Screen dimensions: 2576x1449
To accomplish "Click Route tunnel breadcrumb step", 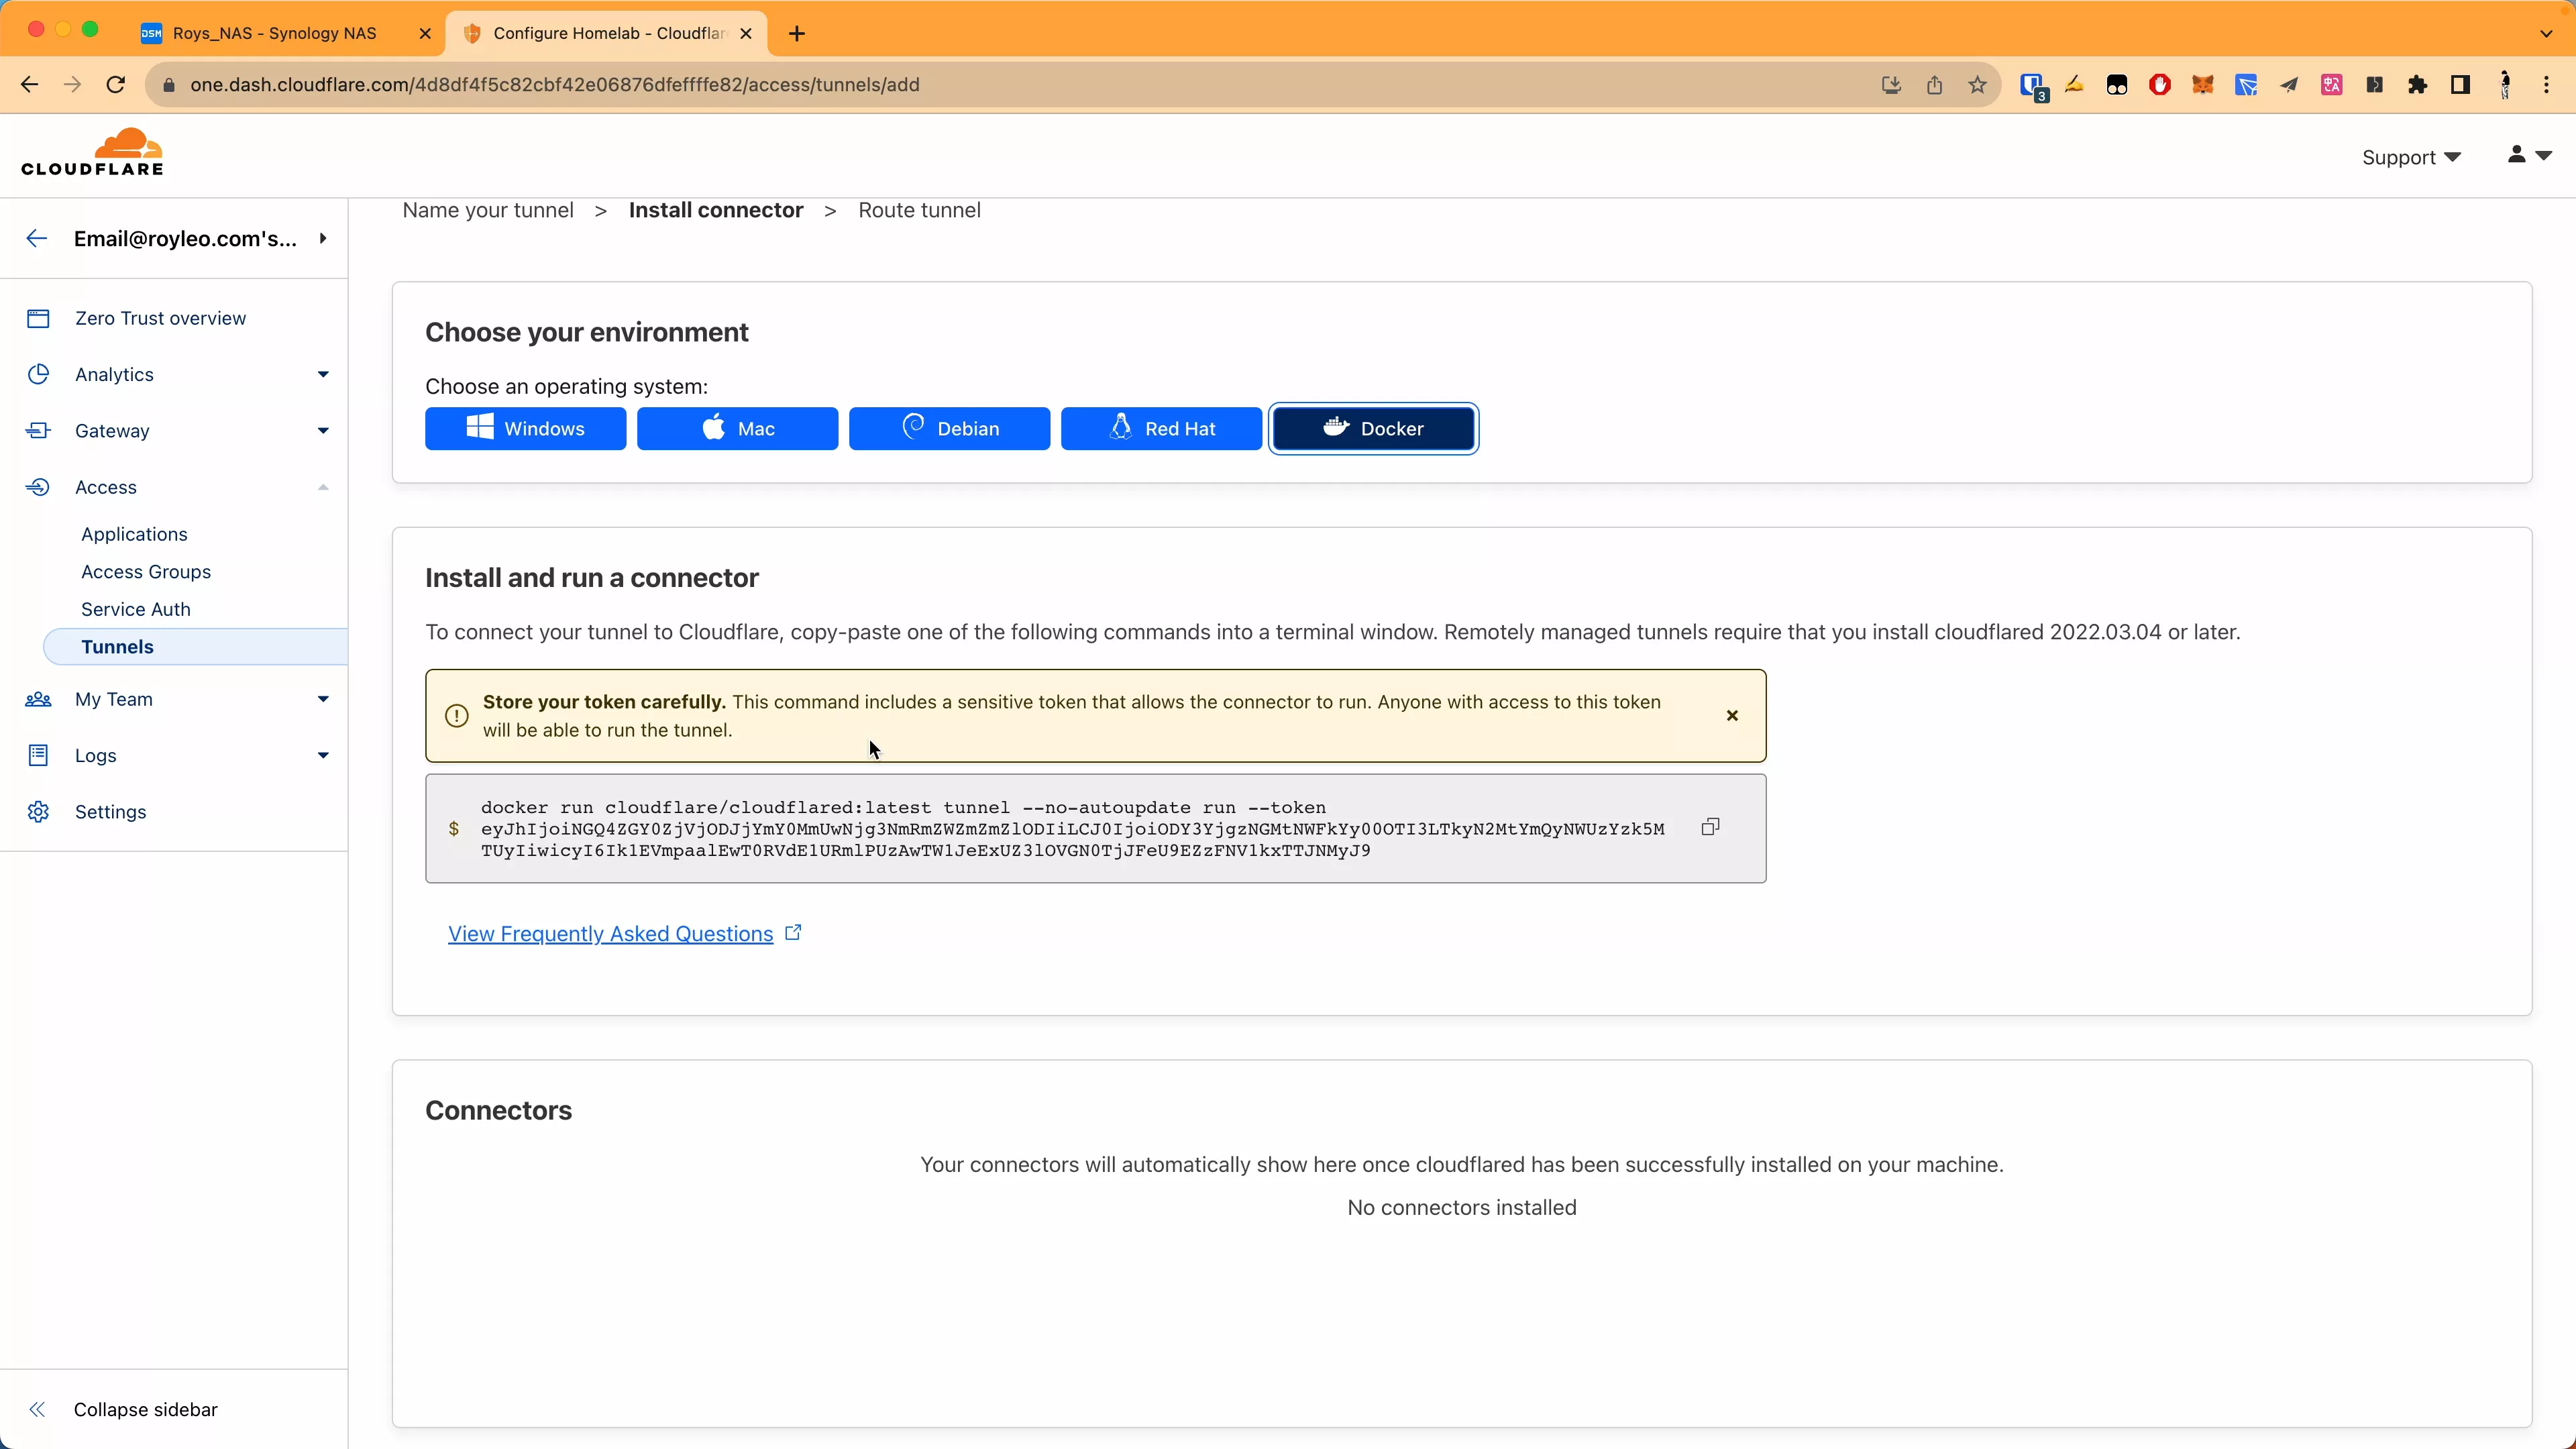I will pos(919,210).
